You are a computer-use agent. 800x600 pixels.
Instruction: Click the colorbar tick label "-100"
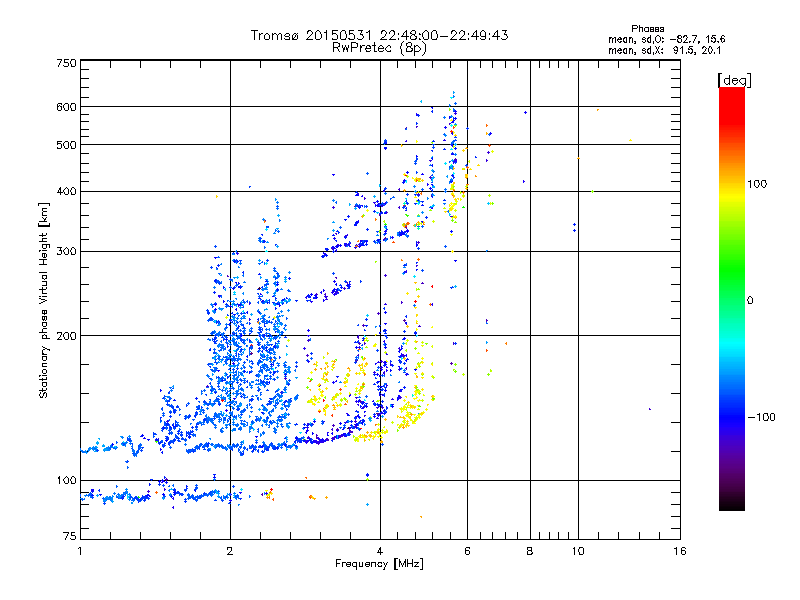(761, 417)
